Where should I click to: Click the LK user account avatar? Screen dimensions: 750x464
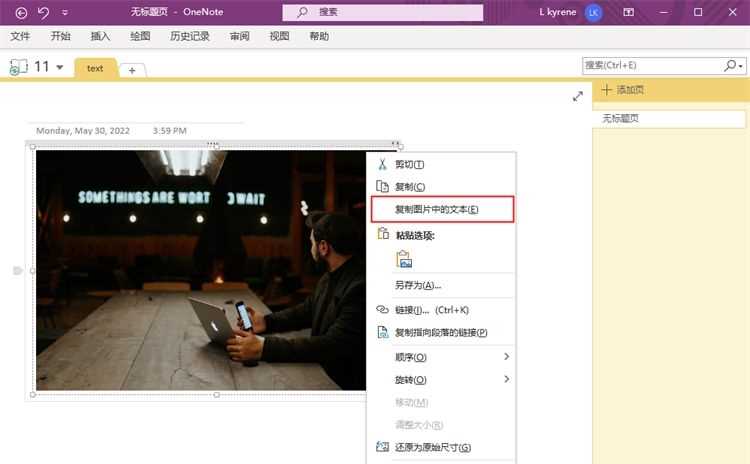point(594,12)
